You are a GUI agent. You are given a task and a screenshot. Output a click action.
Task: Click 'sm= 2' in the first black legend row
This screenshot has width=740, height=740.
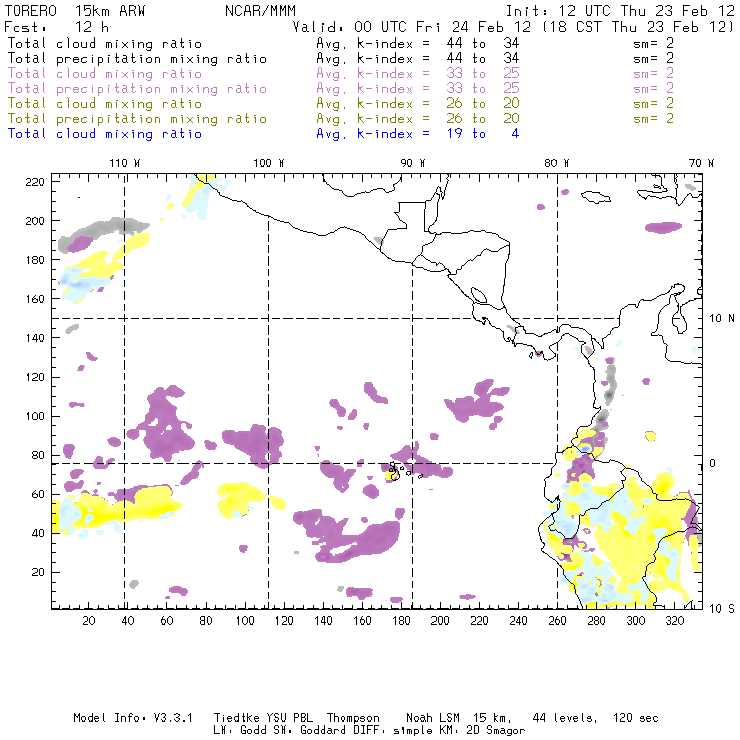[653, 43]
